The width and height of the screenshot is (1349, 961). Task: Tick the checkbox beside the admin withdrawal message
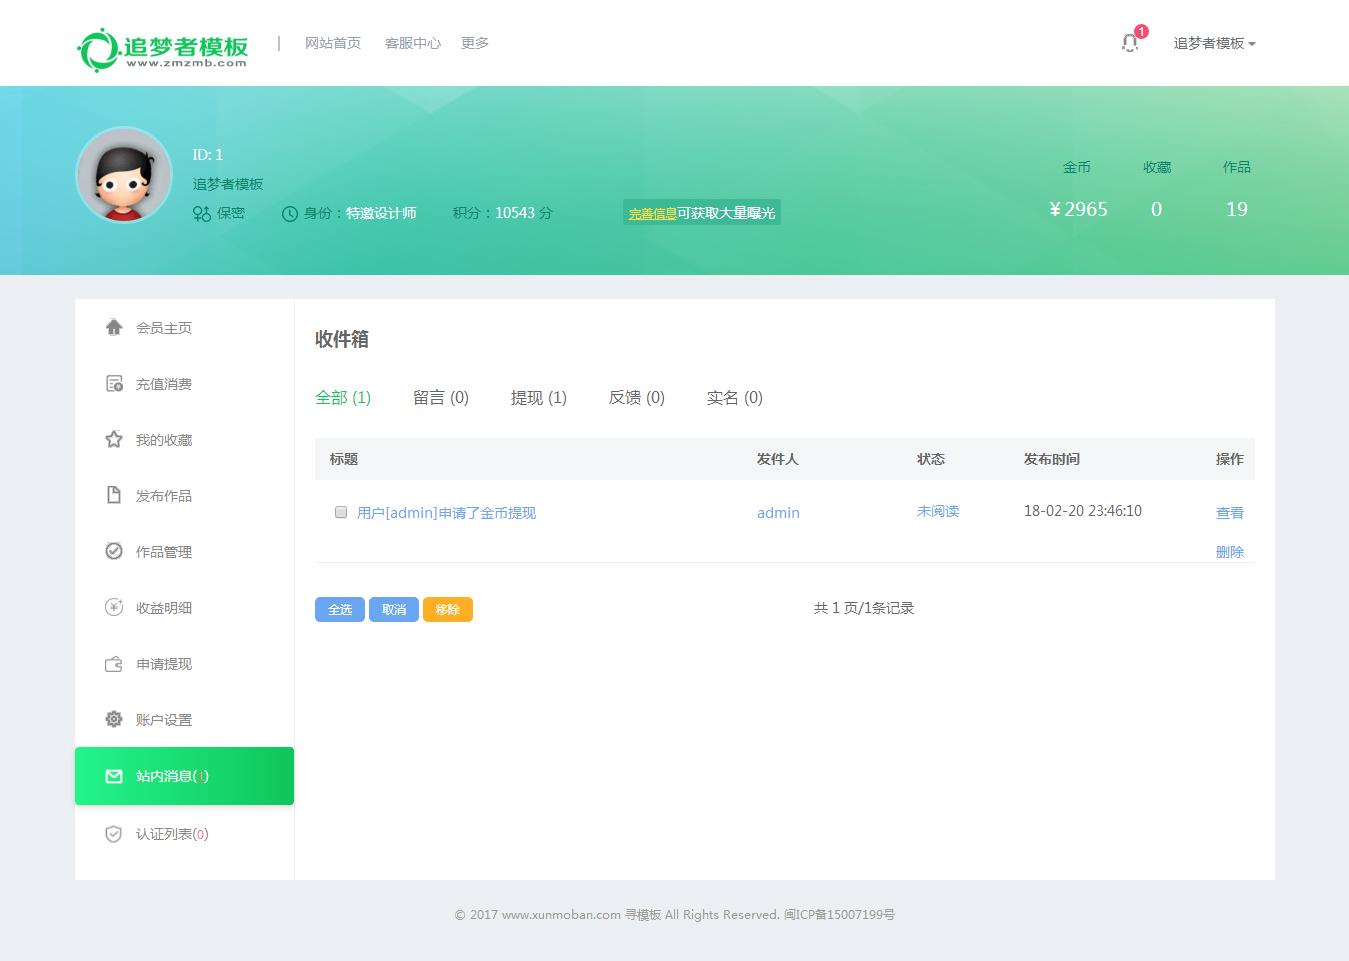click(x=341, y=512)
